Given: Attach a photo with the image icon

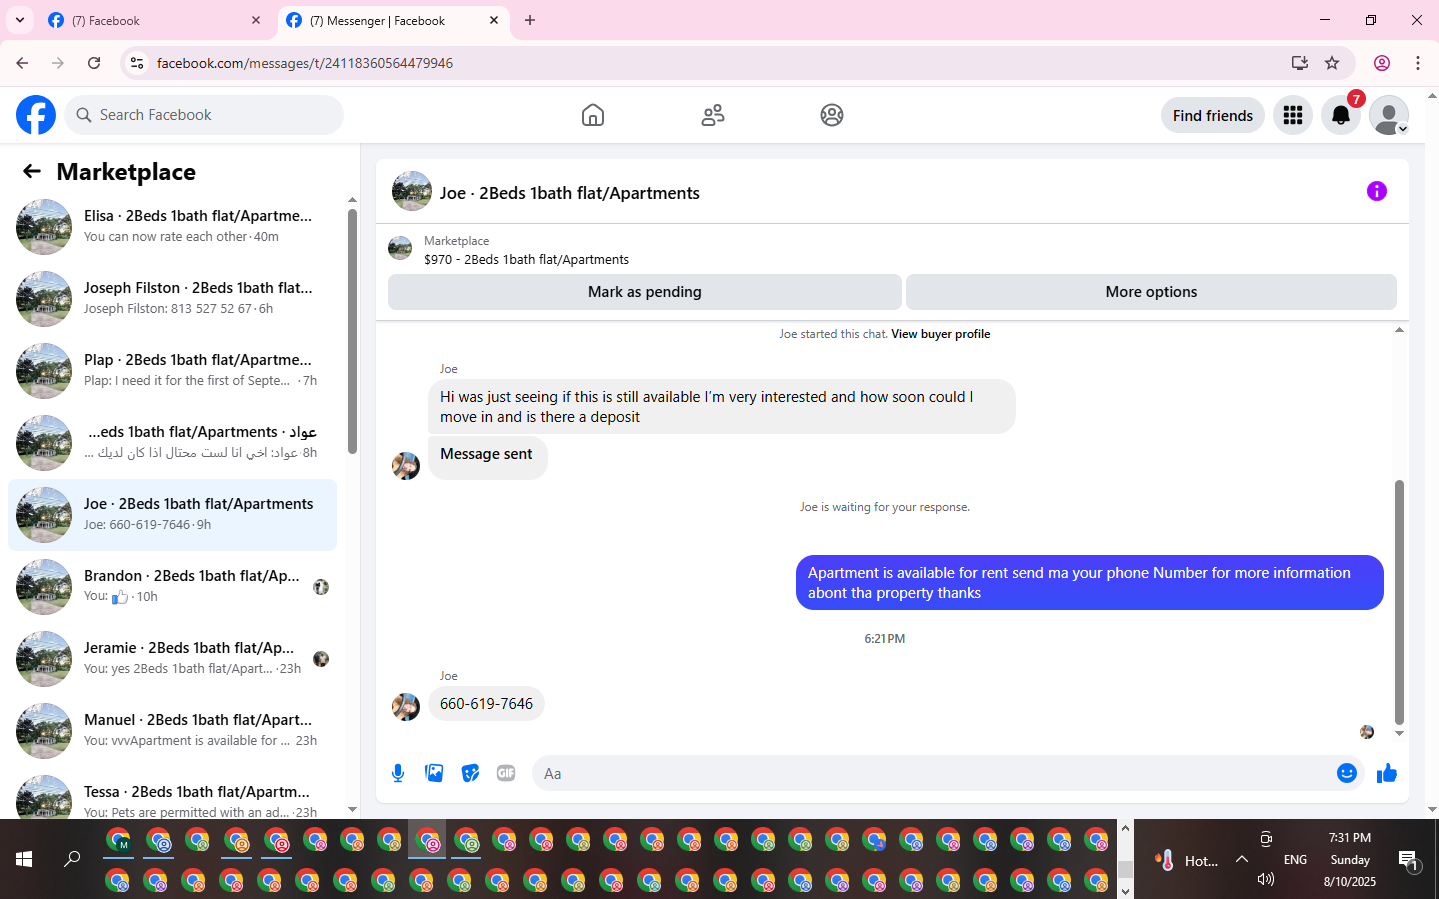Looking at the screenshot, I should point(434,773).
